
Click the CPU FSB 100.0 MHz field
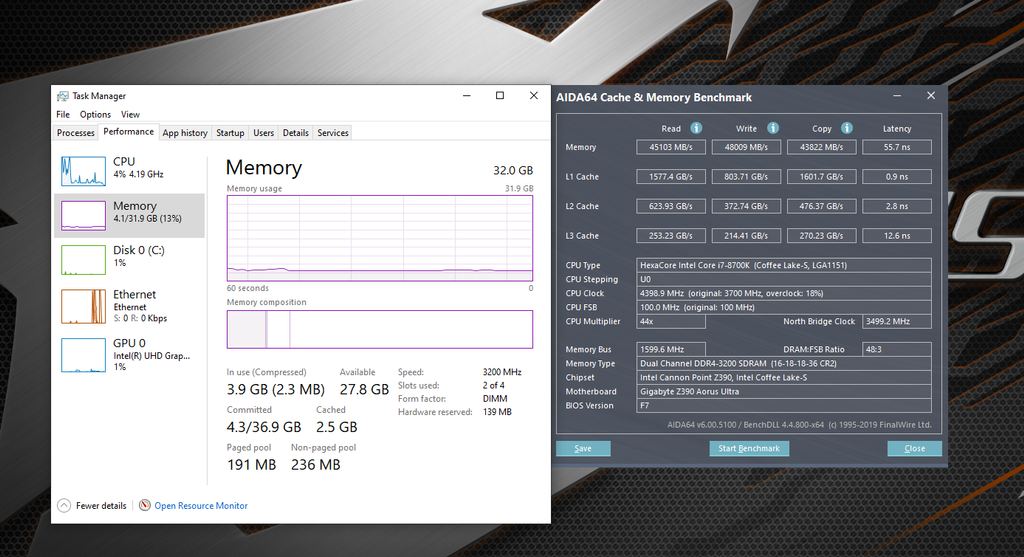[784, 308]
